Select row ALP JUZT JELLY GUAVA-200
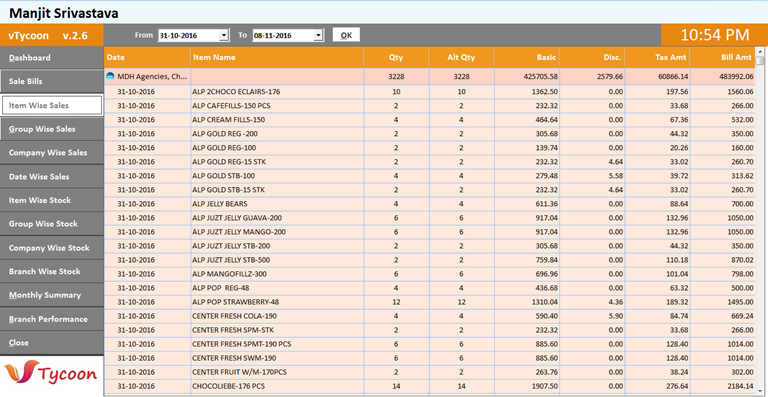Screen dimensions: 768x397 coord(430,218)
